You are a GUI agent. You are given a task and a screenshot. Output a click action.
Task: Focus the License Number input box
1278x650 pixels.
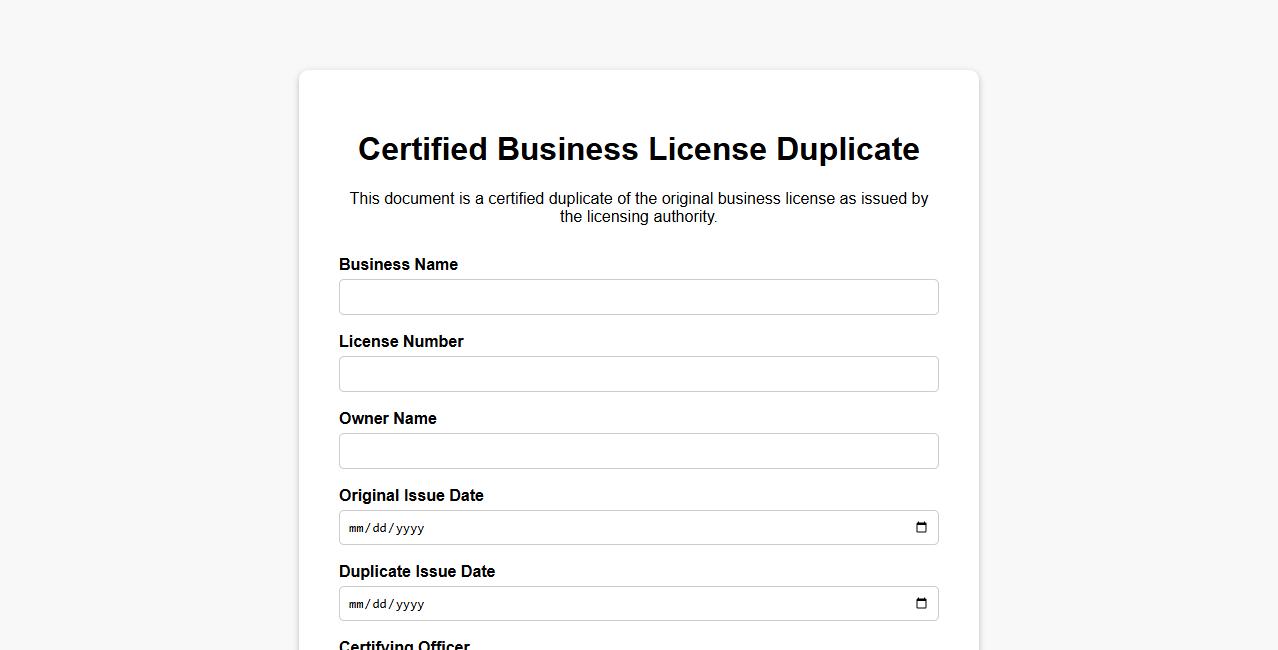tap(638, 374)
